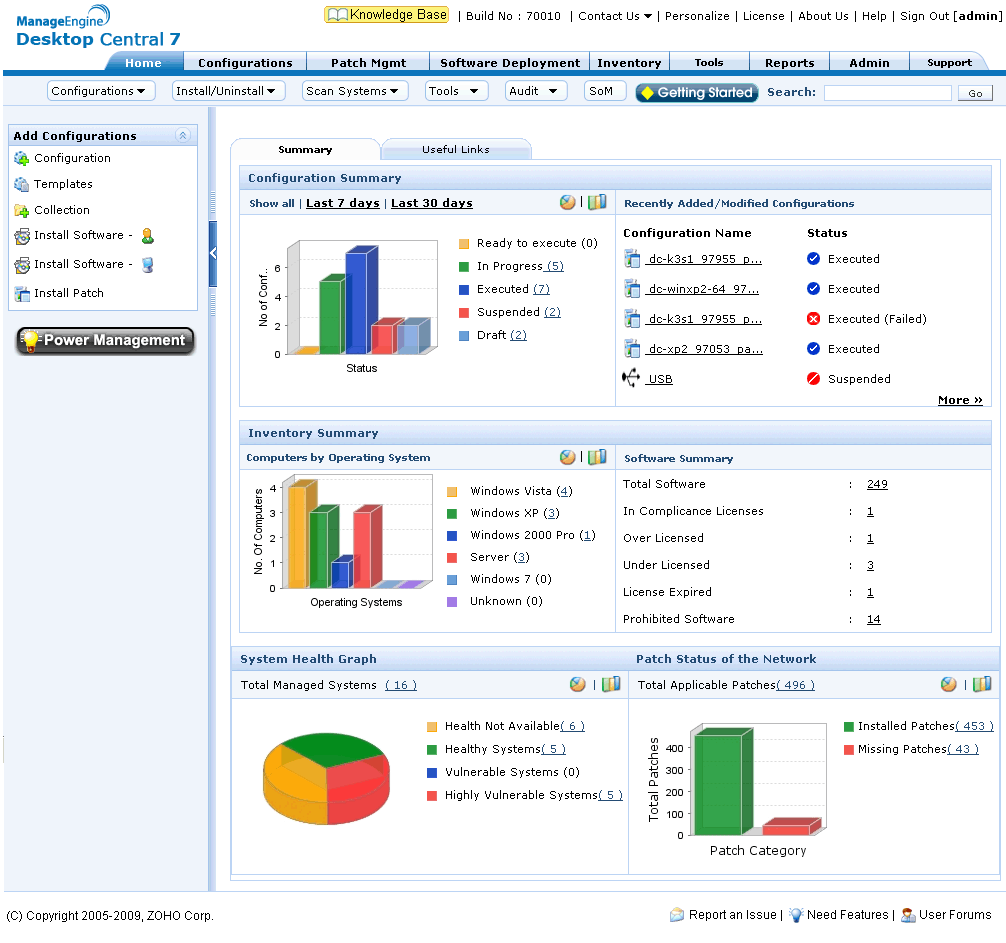Open the Configuration wizard icon in sidebar
Screen dimensions: 1006x943
point(21,158)
